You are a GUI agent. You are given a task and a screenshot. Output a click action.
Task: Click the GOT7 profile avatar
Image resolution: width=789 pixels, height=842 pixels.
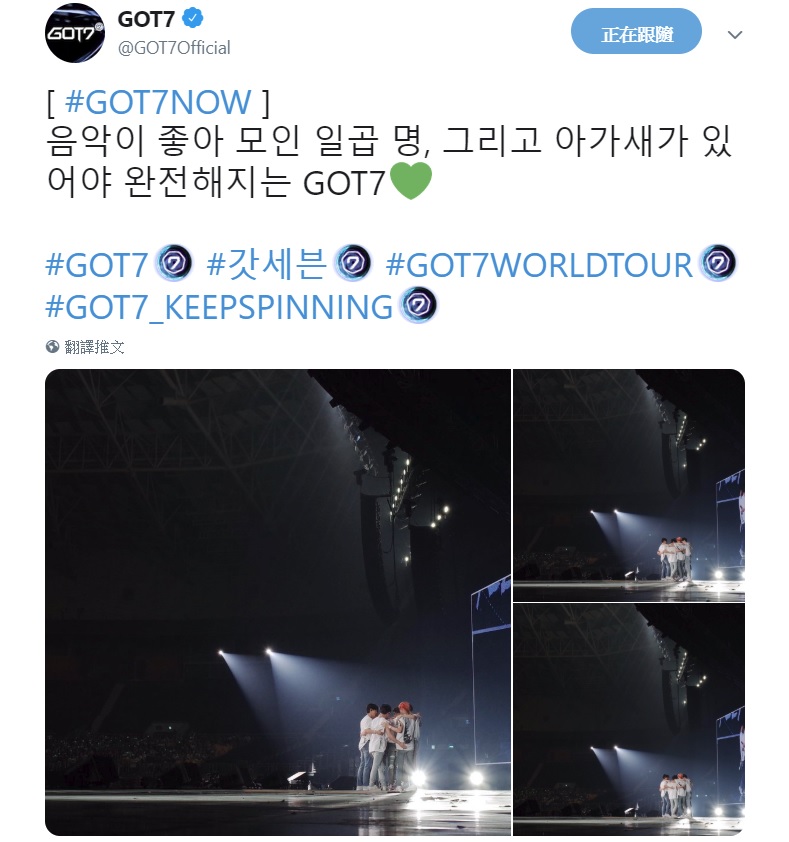[75, 33]
